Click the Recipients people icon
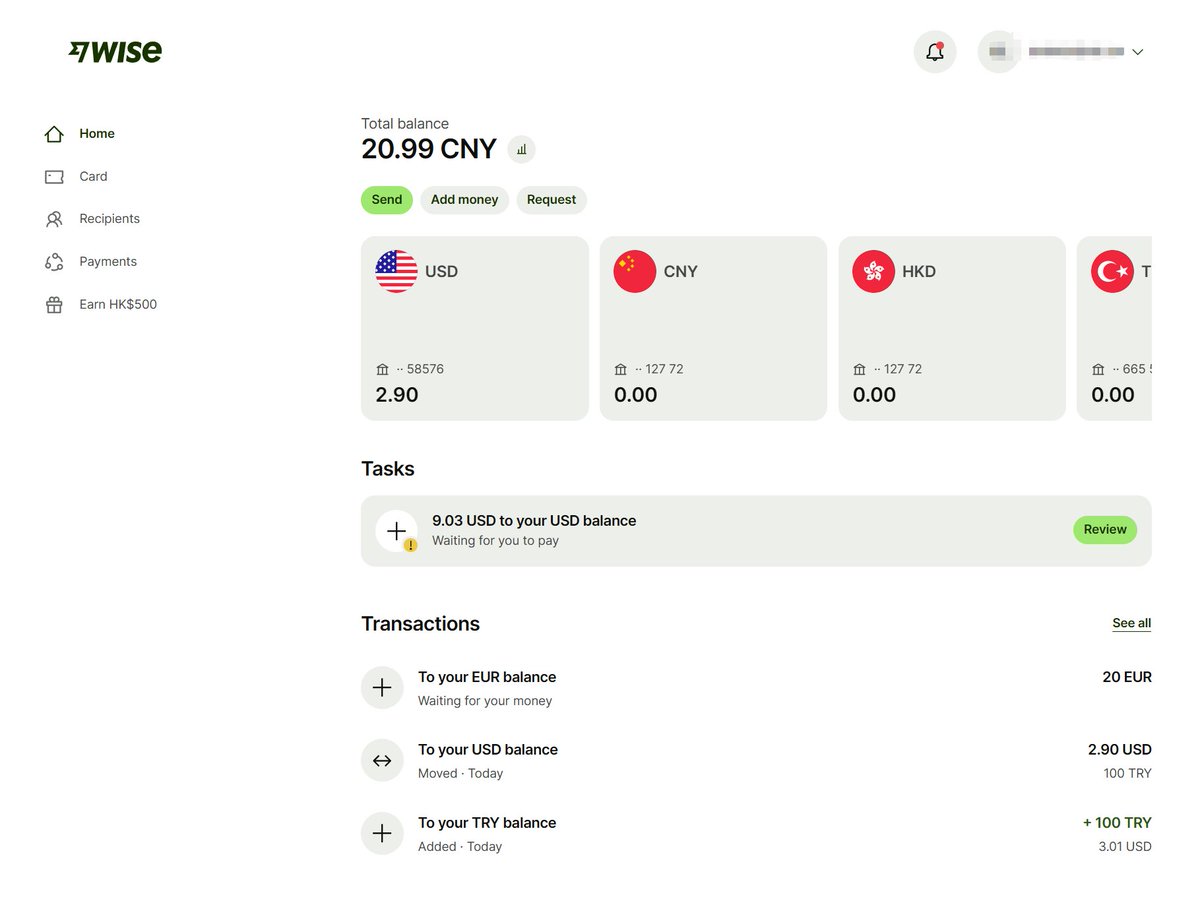Image resolution: width=1200 pixels, height=903 pixels. click(54, 219)
